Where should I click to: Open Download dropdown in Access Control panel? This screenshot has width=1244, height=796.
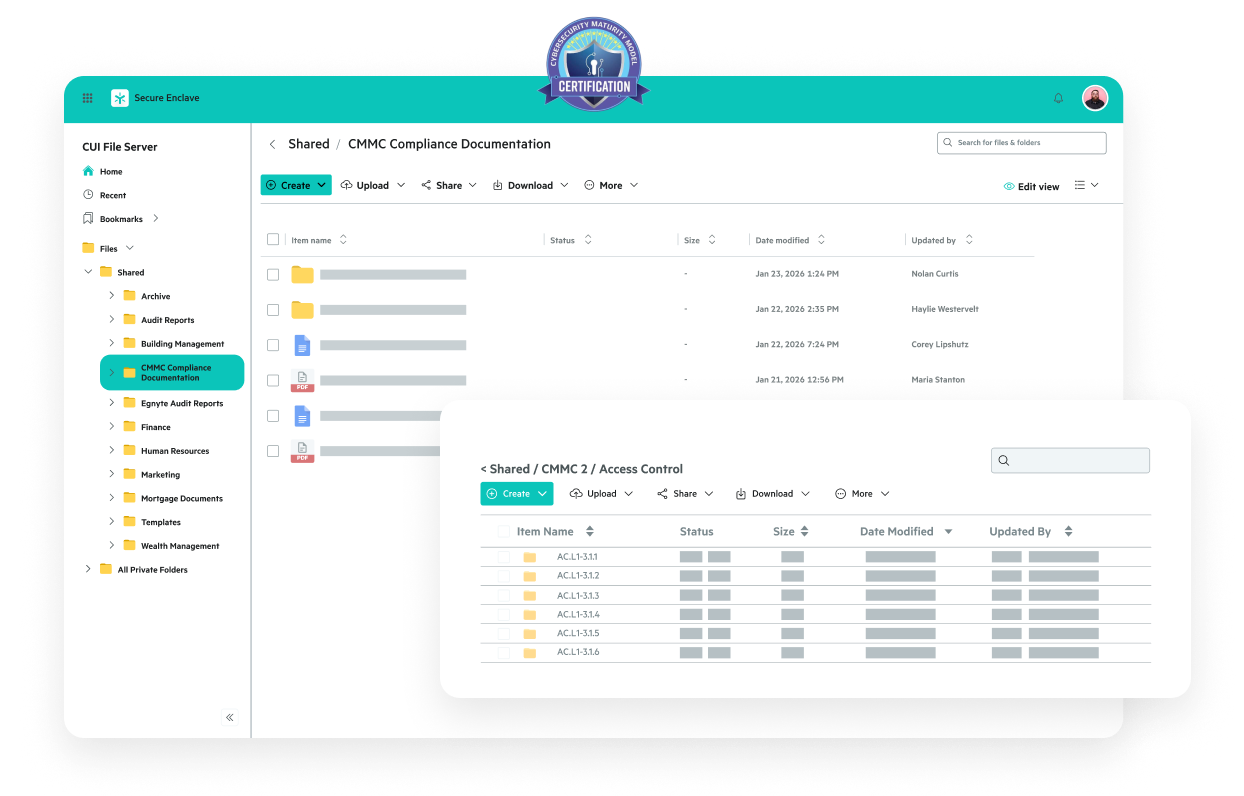(773, 493)
